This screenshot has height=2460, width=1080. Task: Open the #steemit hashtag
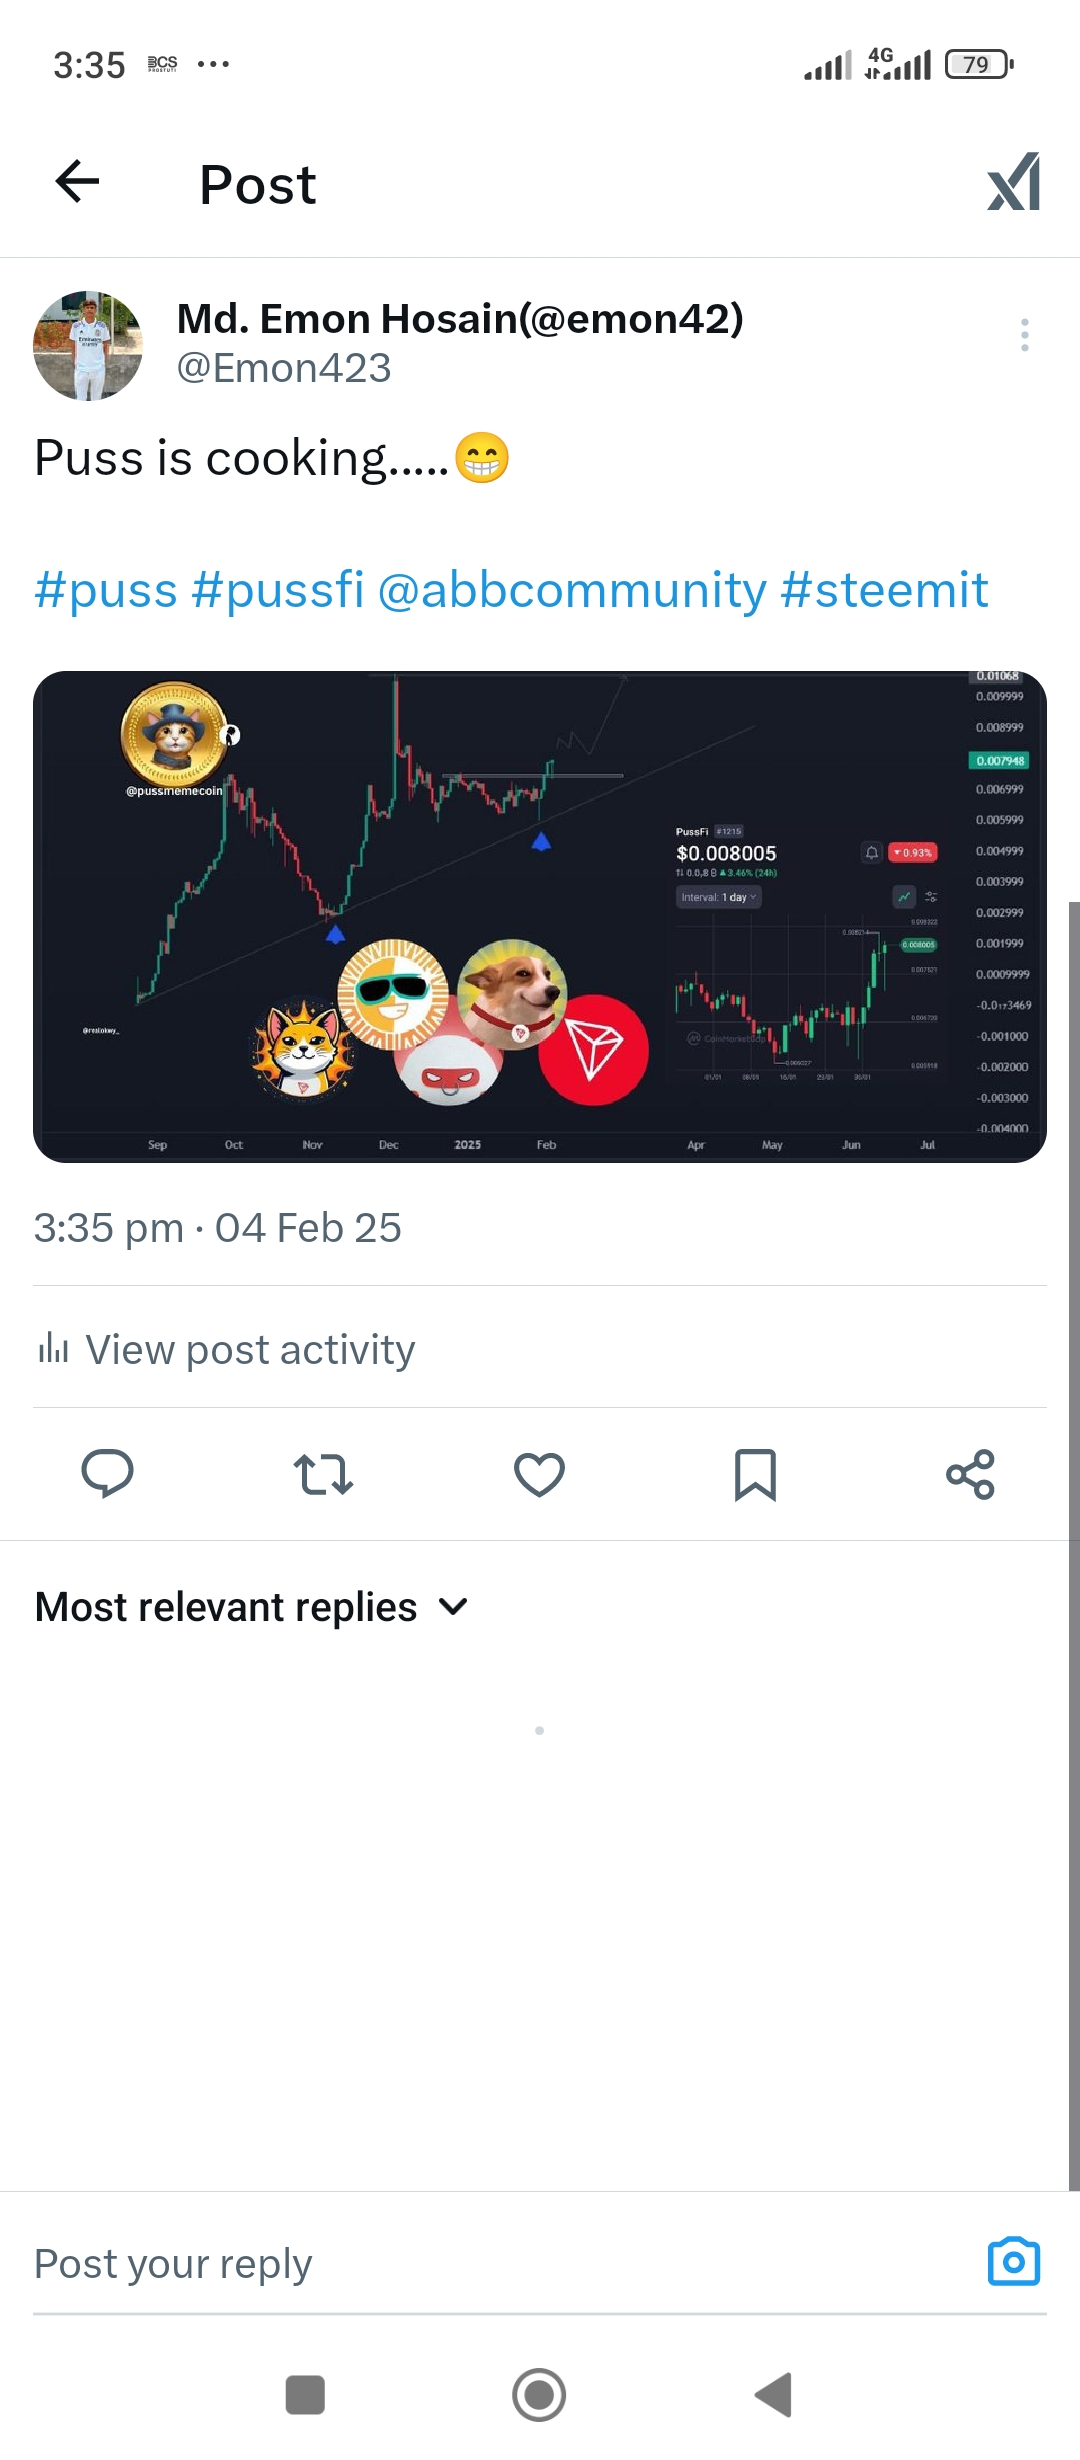click(x=884, y=590)
